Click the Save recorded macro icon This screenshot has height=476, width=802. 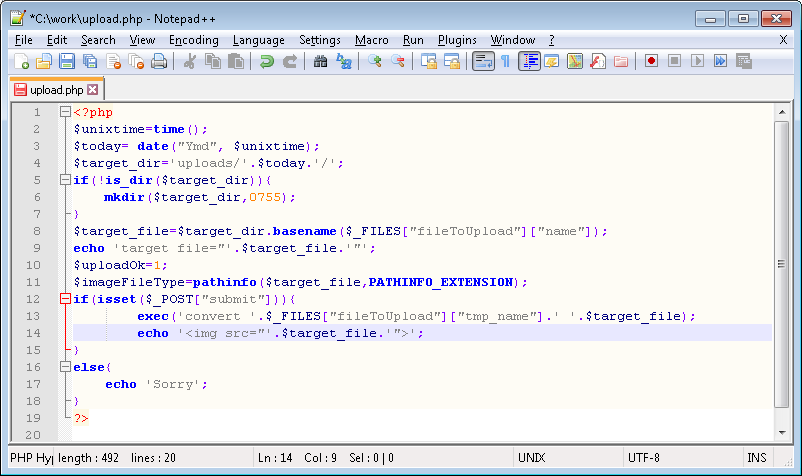[743, 61]
